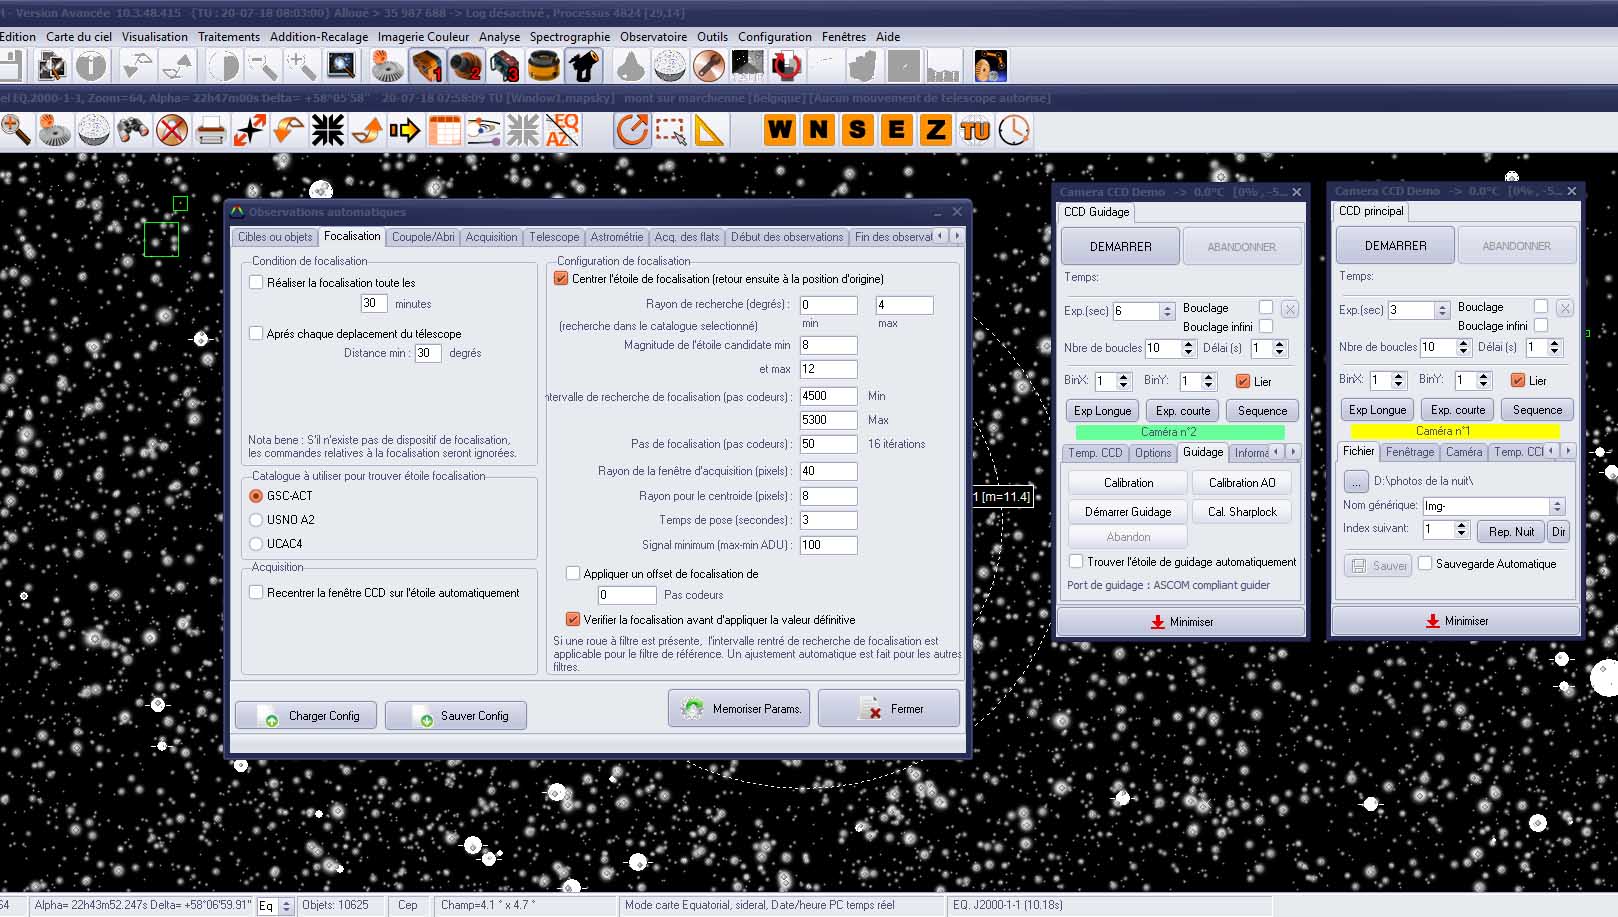Click the Sauver Config button
This screenshot has height=917, width=1618.
click(456, 716)
